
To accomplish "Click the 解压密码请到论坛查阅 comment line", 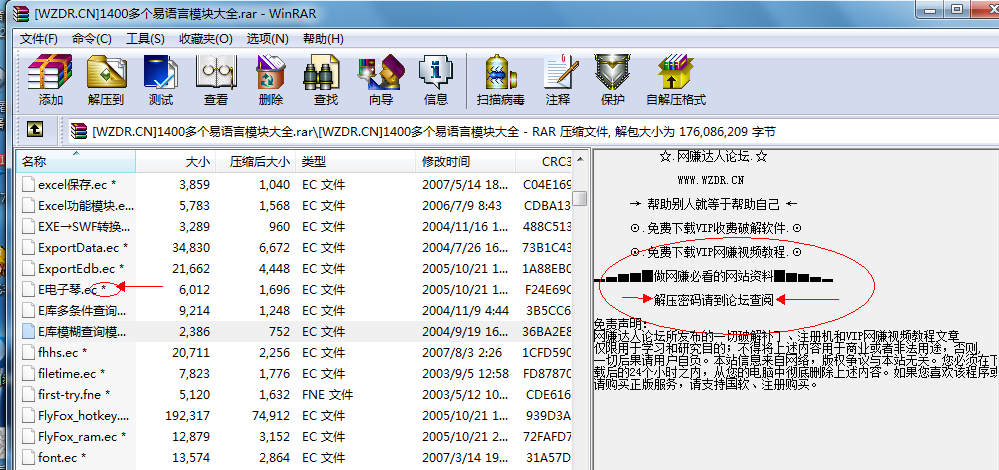I will (x=713, y=301).
